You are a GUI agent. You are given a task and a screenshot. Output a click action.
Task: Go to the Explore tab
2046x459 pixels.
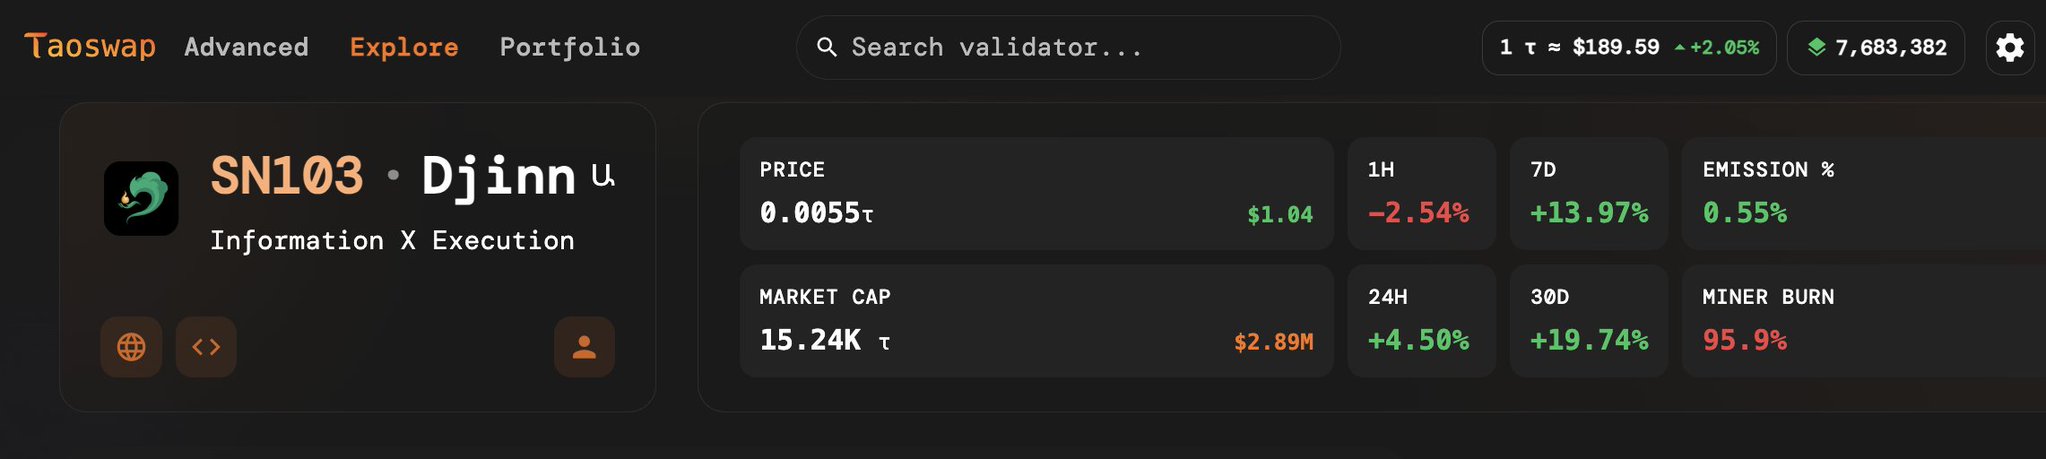404,47
